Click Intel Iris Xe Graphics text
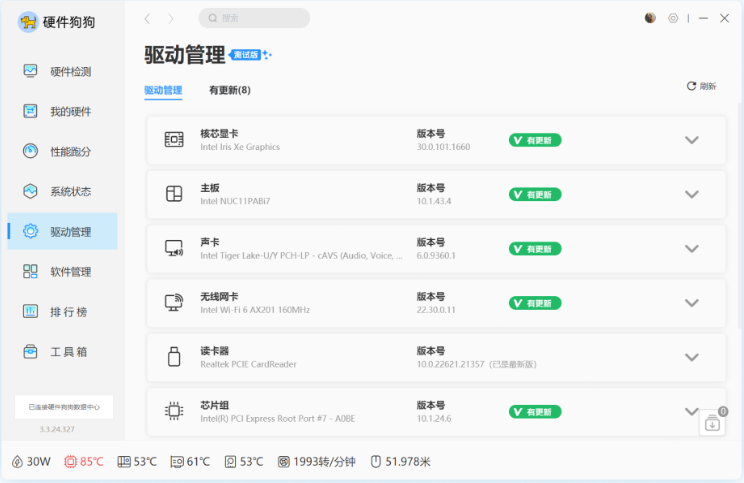This screenshot has height=483, width=744. pos(240,147)
